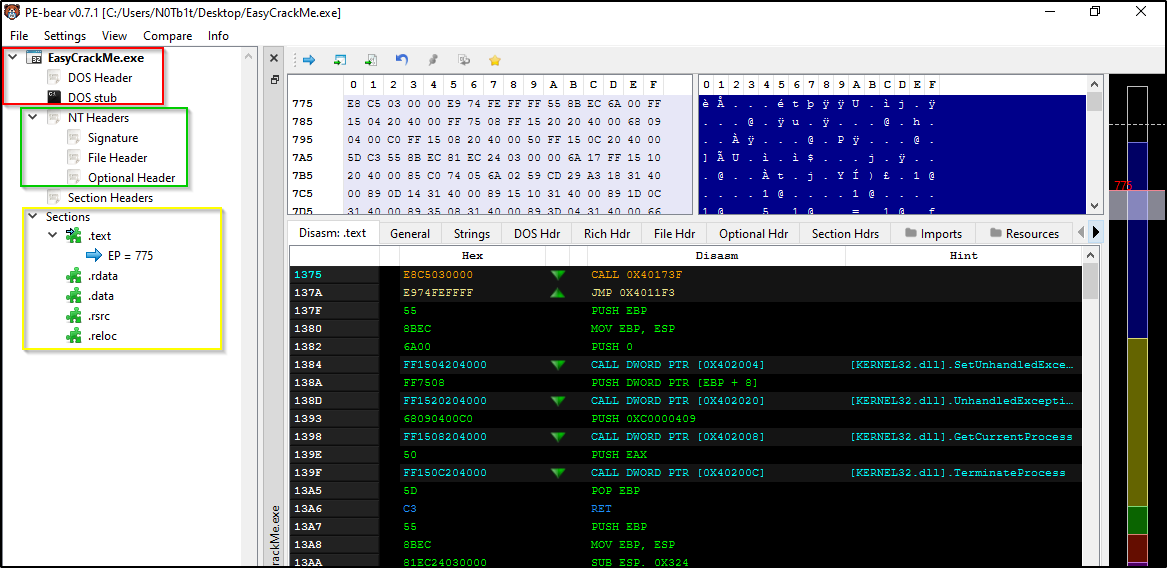The image size is (1167, 568).
Task: Close the hex view panel with X
Action: 275,59
